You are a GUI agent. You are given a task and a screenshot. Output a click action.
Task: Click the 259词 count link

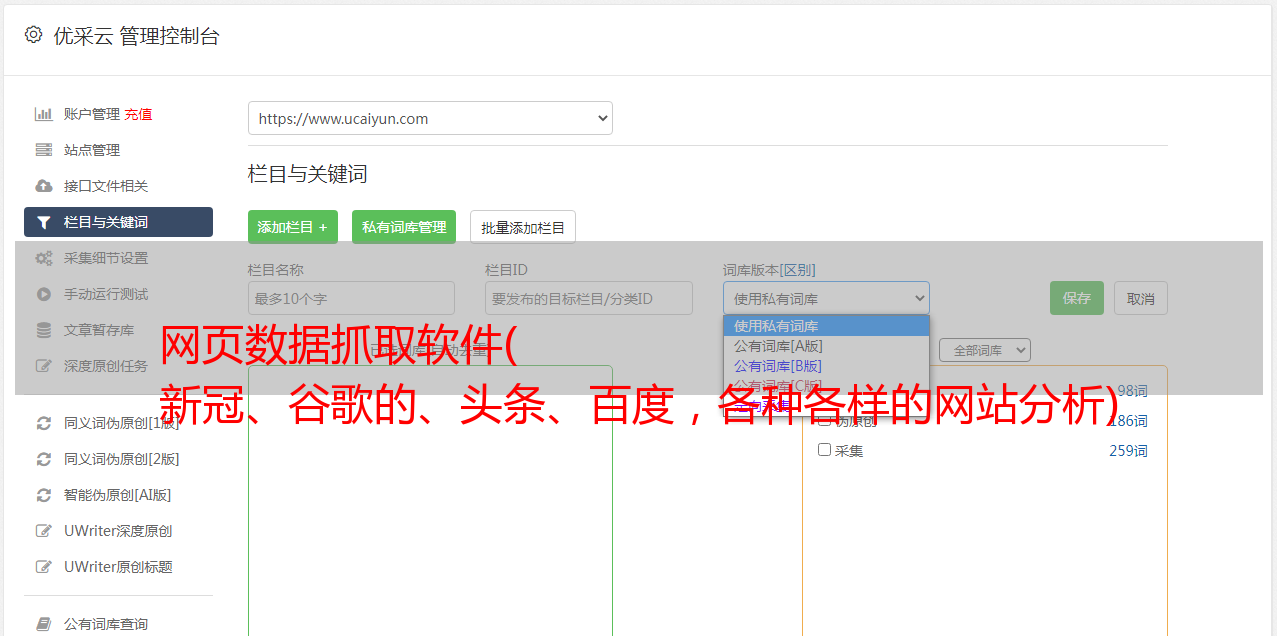pos(1128,451)
